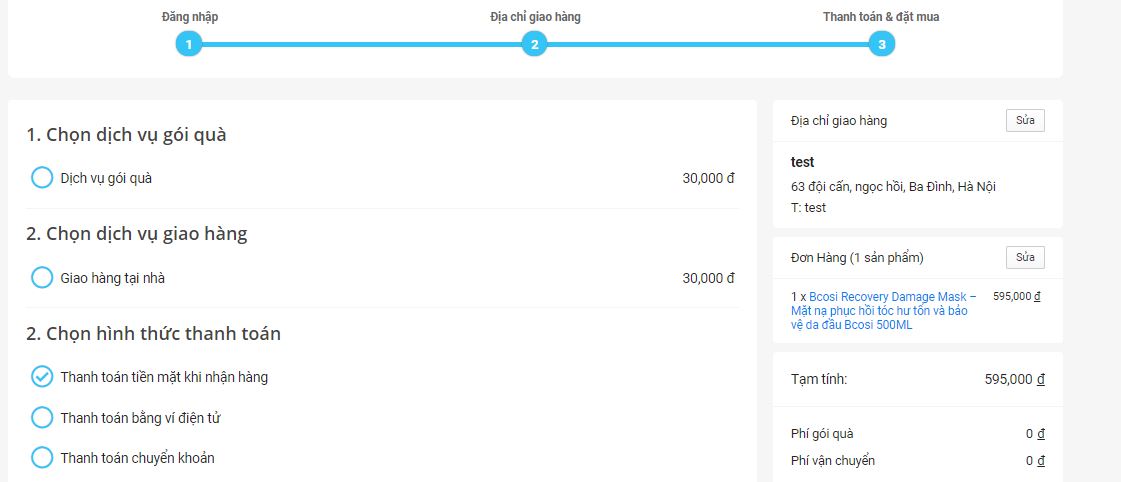
Task: Click home delivery price 30,000 đ
Action: point(708,278)
